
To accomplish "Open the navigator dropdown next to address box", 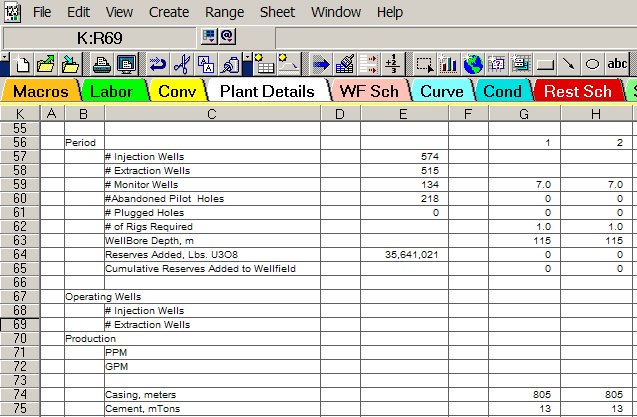I will click(x=208, y=37).
